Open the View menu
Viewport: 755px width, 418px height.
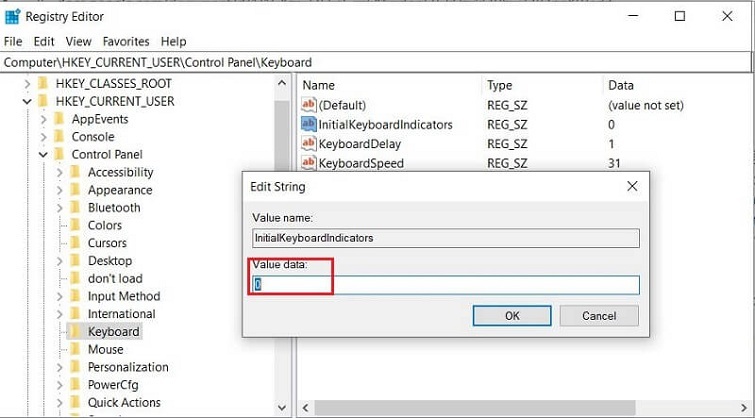pos(78,42)
